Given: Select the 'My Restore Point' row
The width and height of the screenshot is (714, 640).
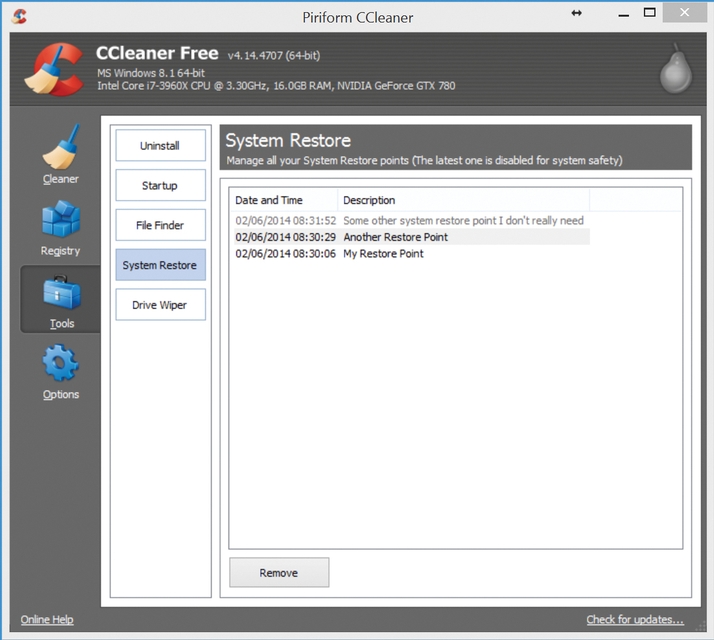Looking at the screenshot, I should (x=412, y=254).
